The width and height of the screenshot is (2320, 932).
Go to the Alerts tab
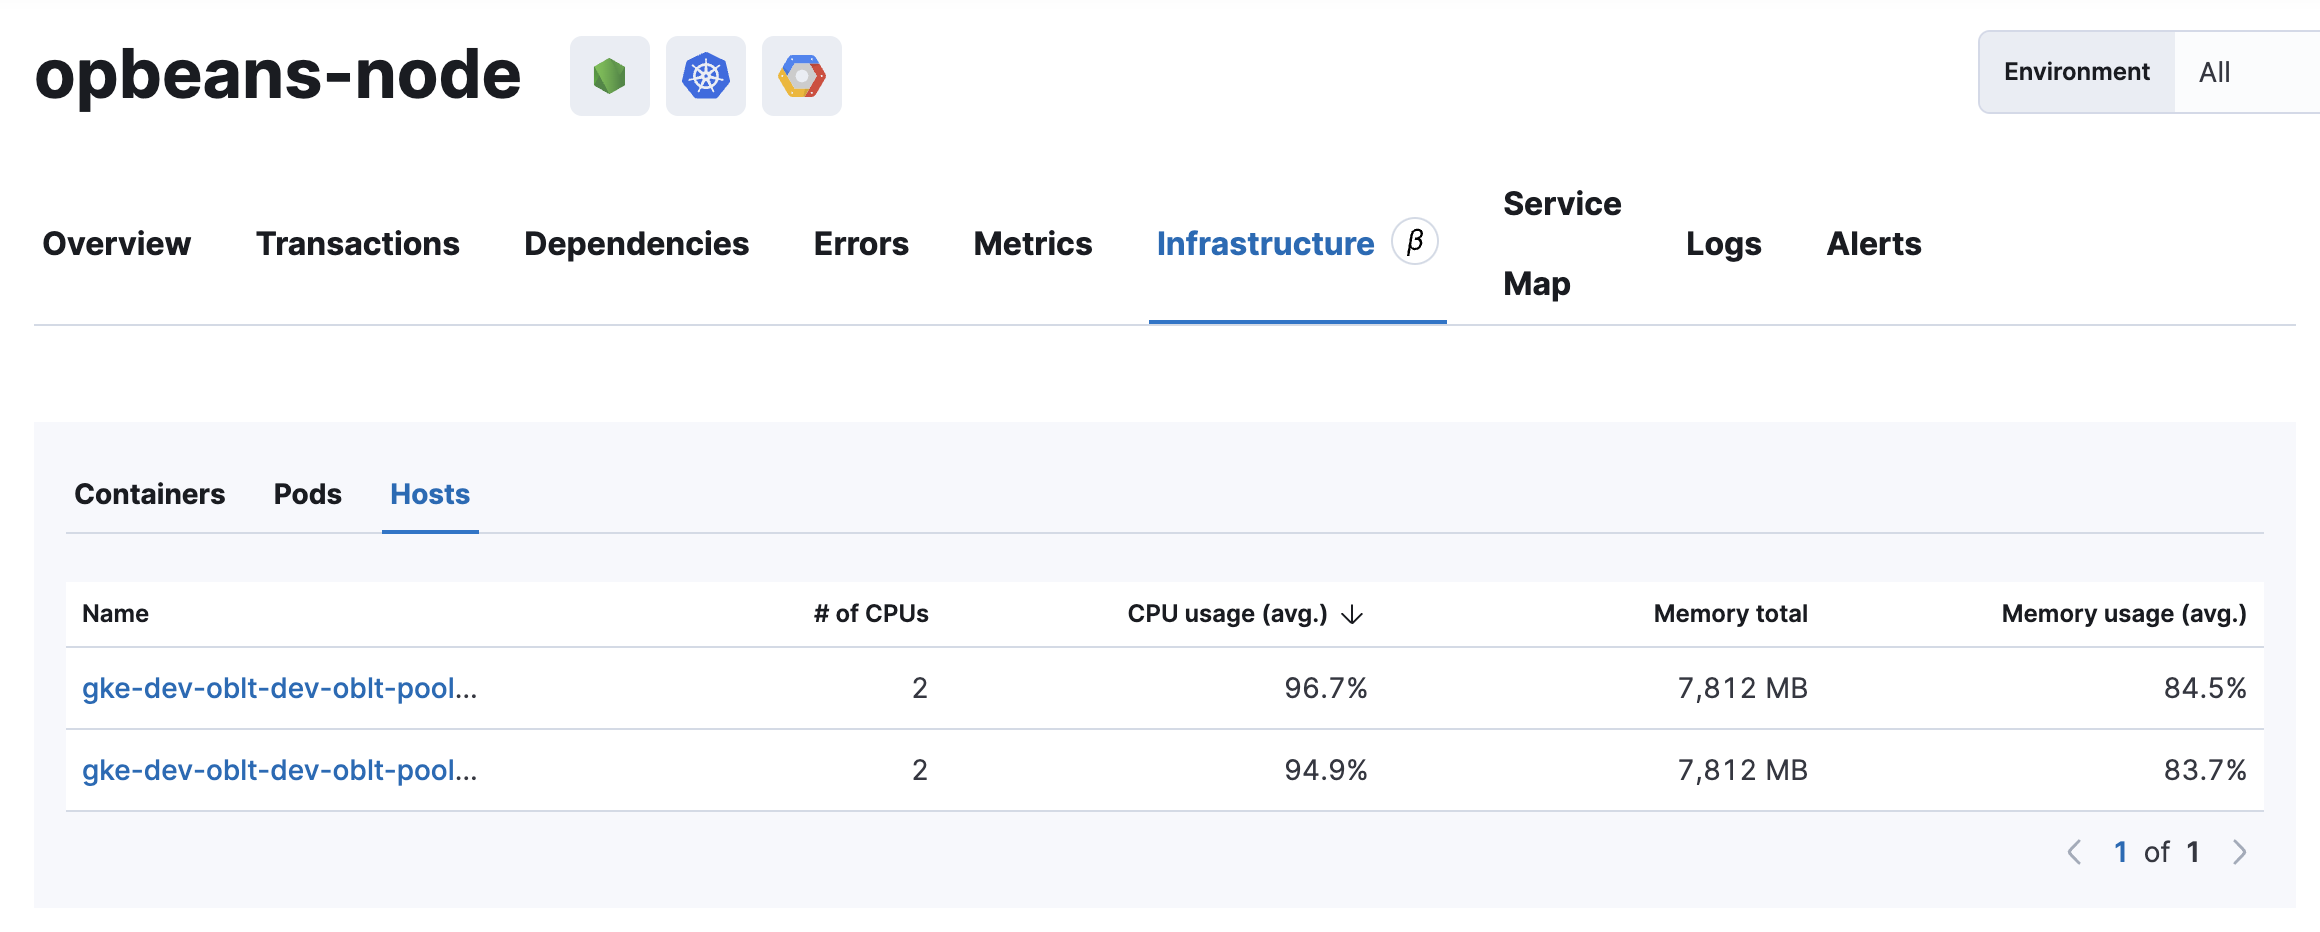coord(1872,242)
